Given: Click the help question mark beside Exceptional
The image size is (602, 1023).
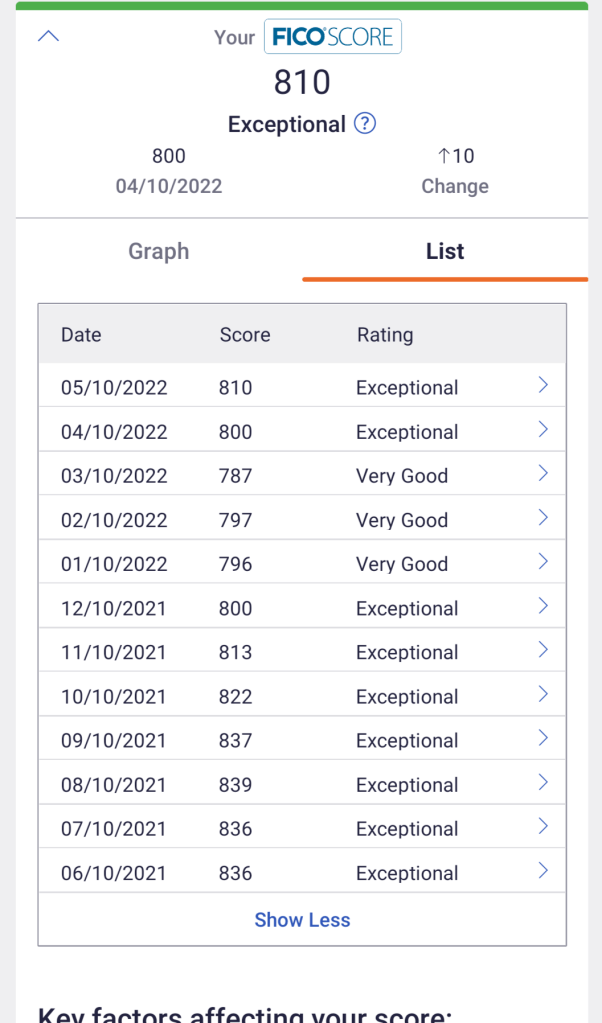Looking at the screenshot, I should click(x=366, y=124).
